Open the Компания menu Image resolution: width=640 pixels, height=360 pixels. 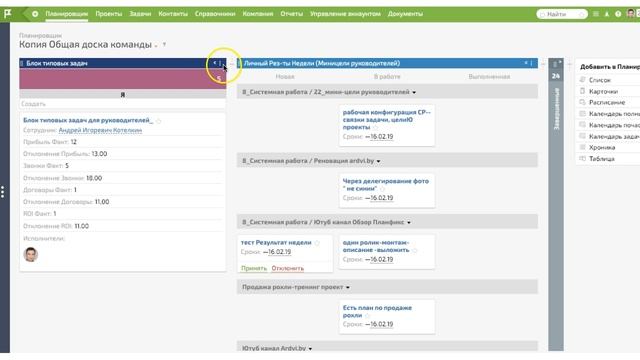[x=258, y=14]
